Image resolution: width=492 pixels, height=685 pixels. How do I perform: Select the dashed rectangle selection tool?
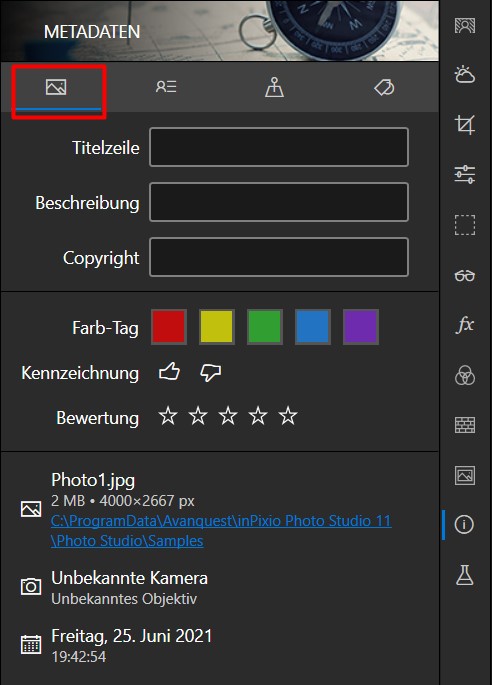point(464,225)
